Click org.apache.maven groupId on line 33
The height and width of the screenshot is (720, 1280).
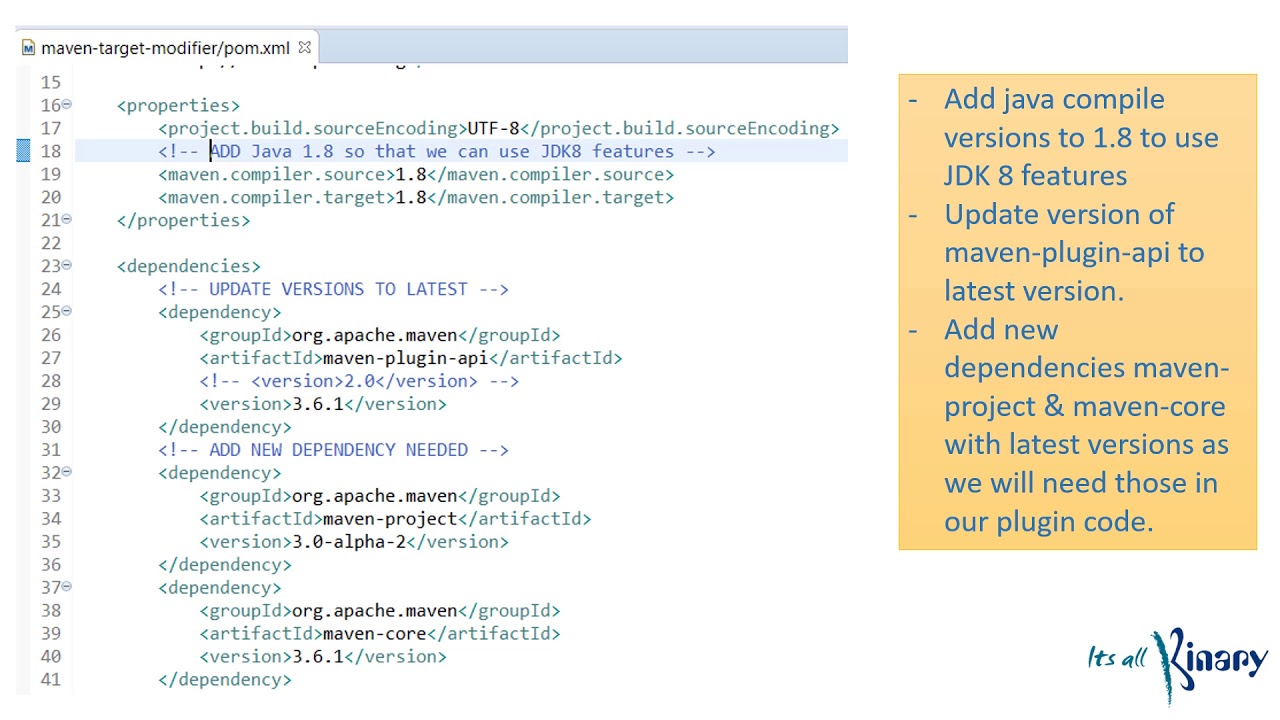pyautogui.click(x=374, y=496)
